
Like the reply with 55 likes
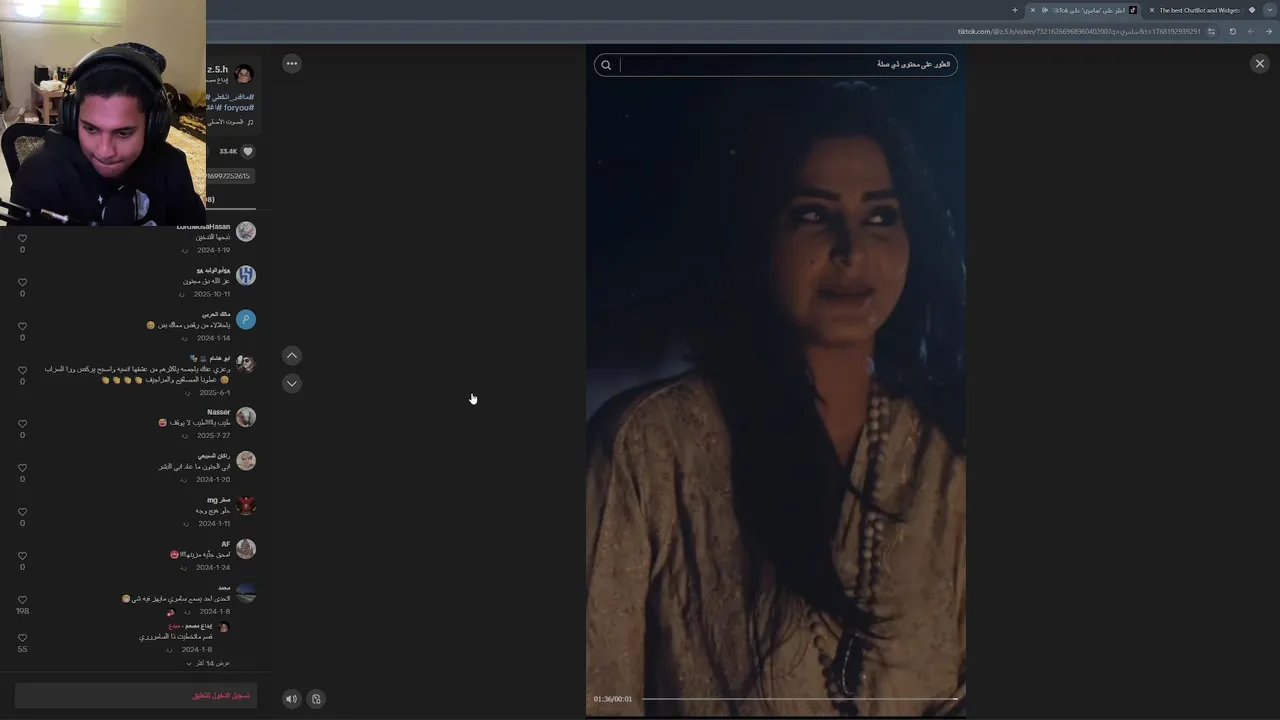pos(22,637)
